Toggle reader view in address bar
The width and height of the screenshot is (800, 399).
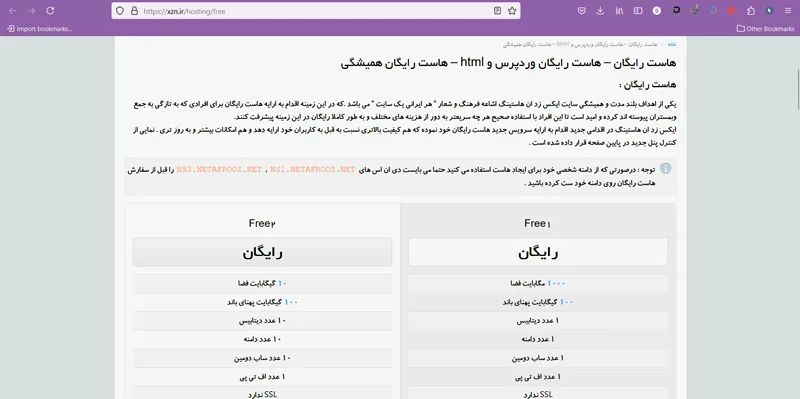497,11
